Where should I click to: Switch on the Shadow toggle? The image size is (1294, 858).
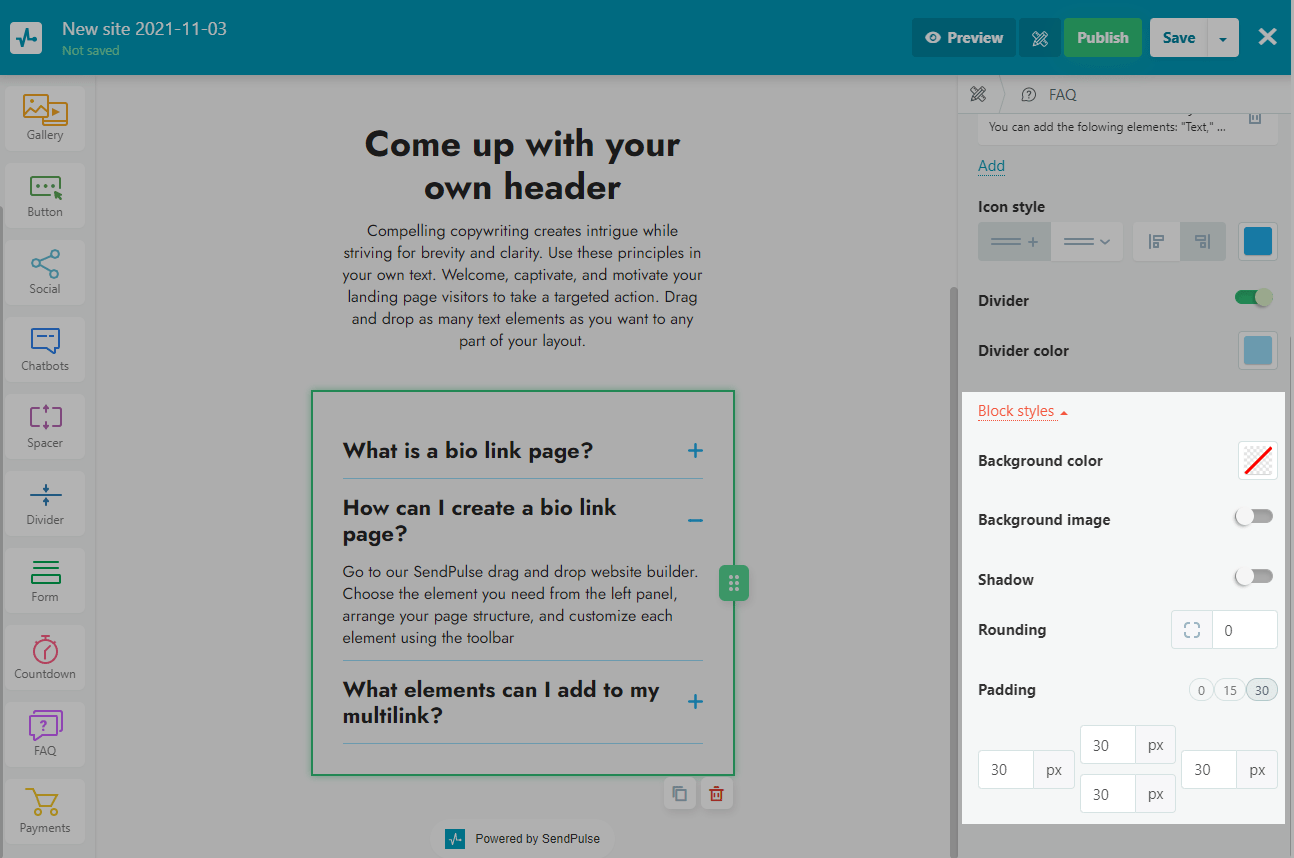click(1254, 577)
